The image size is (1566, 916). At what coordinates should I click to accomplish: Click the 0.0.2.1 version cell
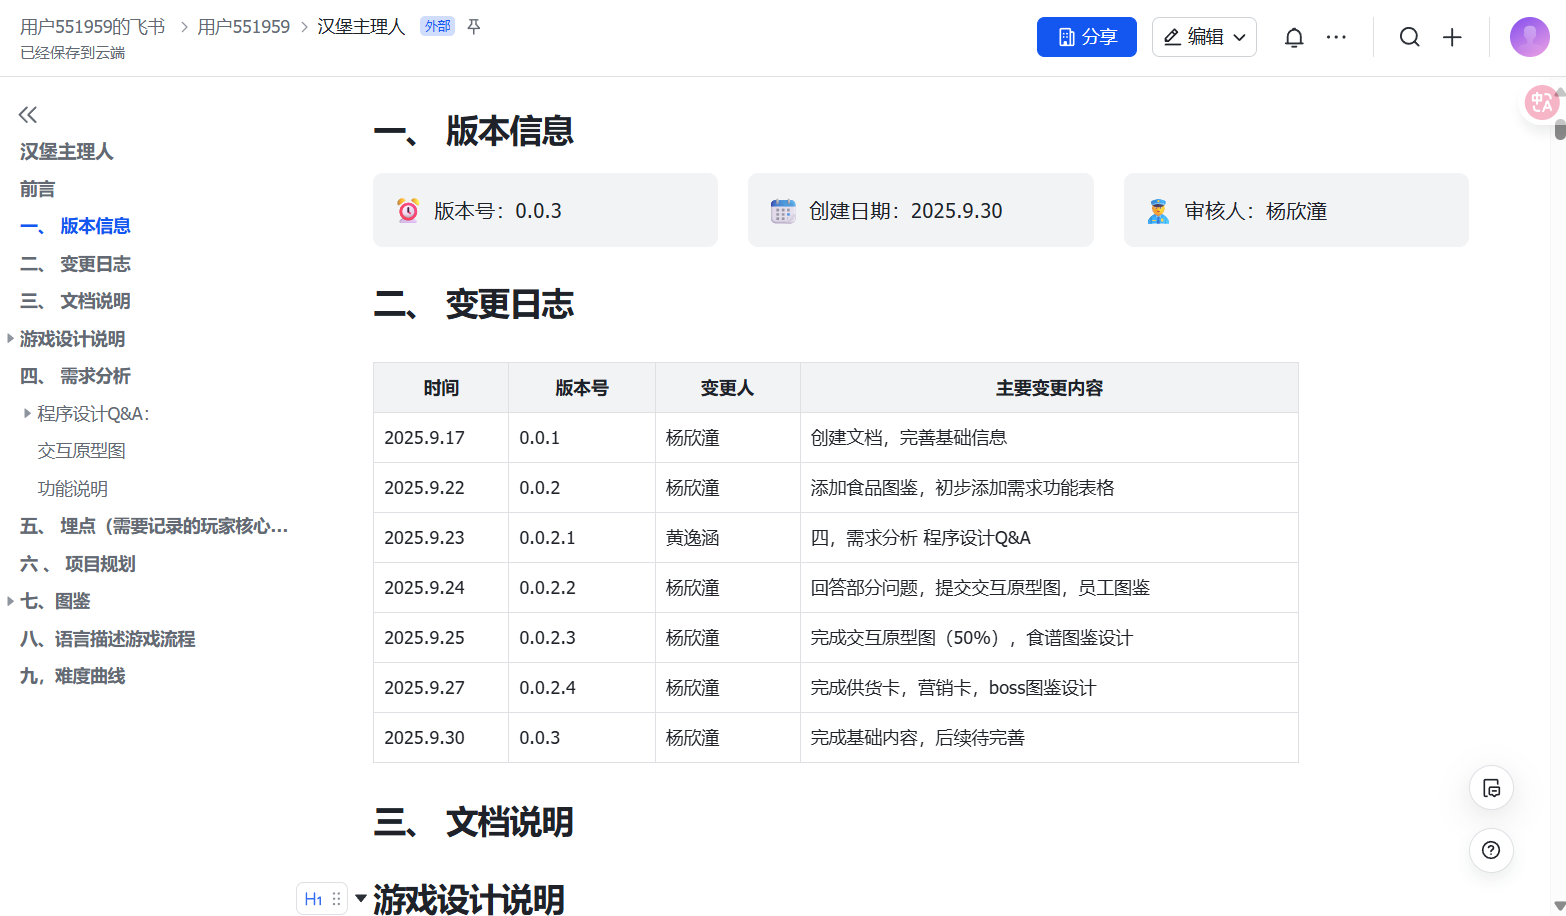click(x=582, y=538)
